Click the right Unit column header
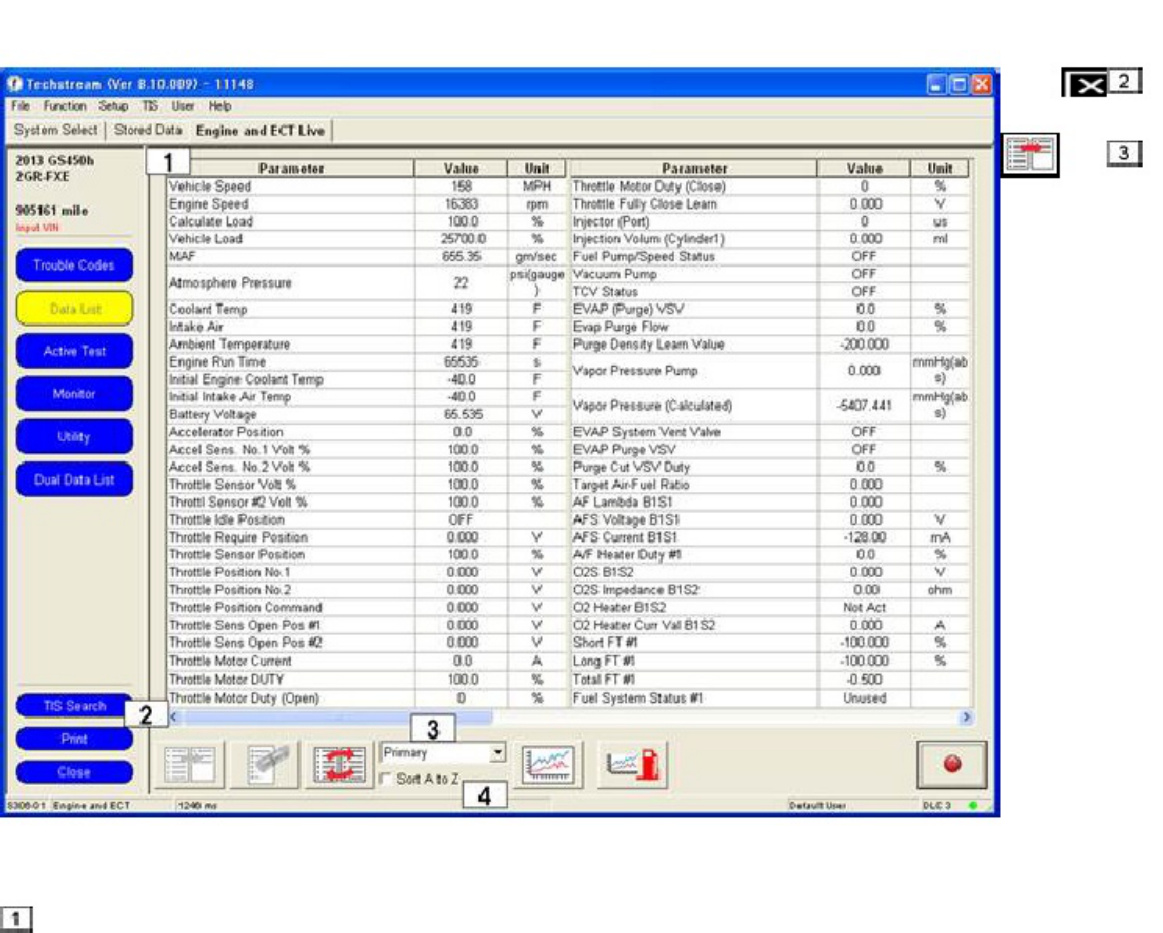The height and width of the screenshot is (933, 1163). (940, 168)
